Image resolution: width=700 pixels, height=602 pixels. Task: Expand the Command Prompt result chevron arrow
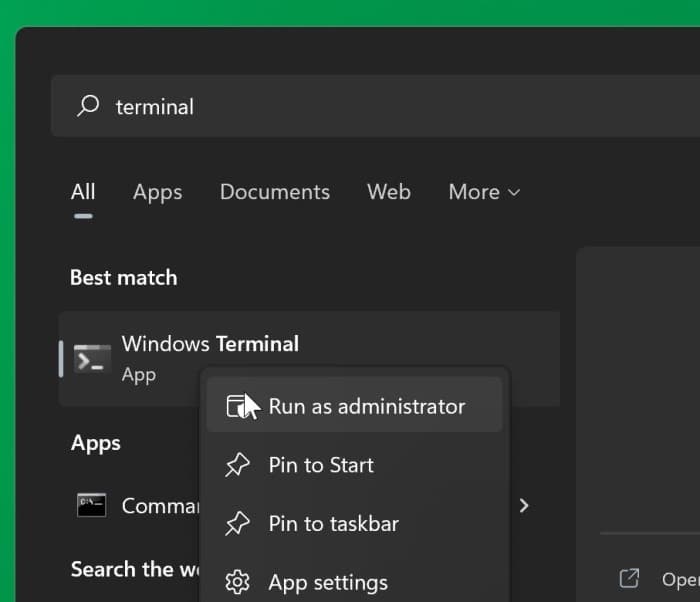(524, 506)
